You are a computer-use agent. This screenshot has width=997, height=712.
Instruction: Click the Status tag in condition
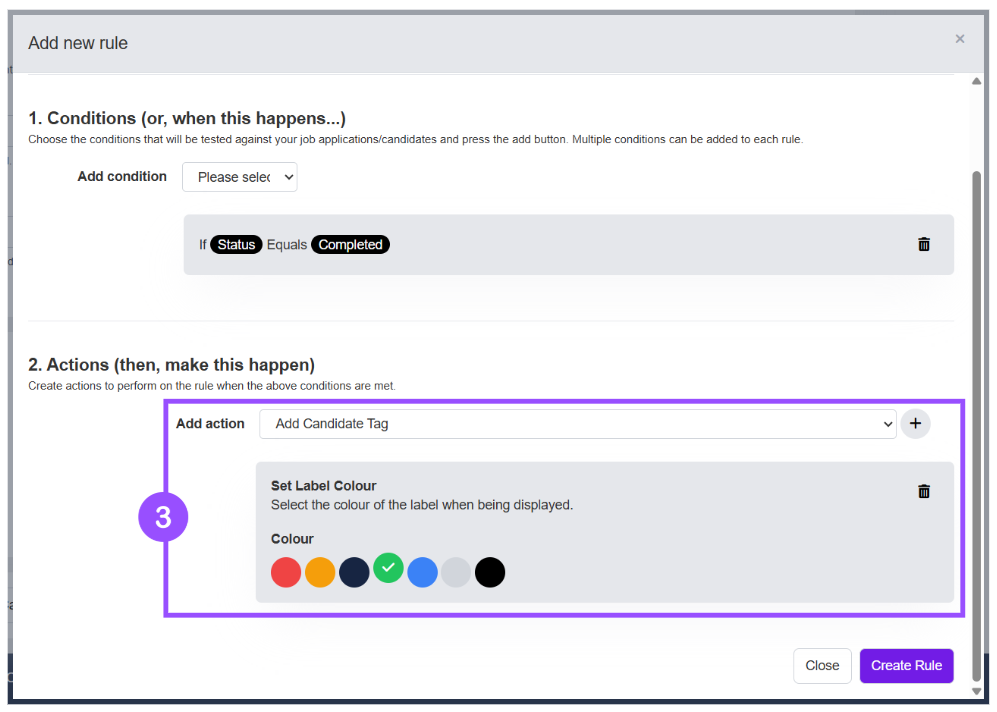(236, 245)
